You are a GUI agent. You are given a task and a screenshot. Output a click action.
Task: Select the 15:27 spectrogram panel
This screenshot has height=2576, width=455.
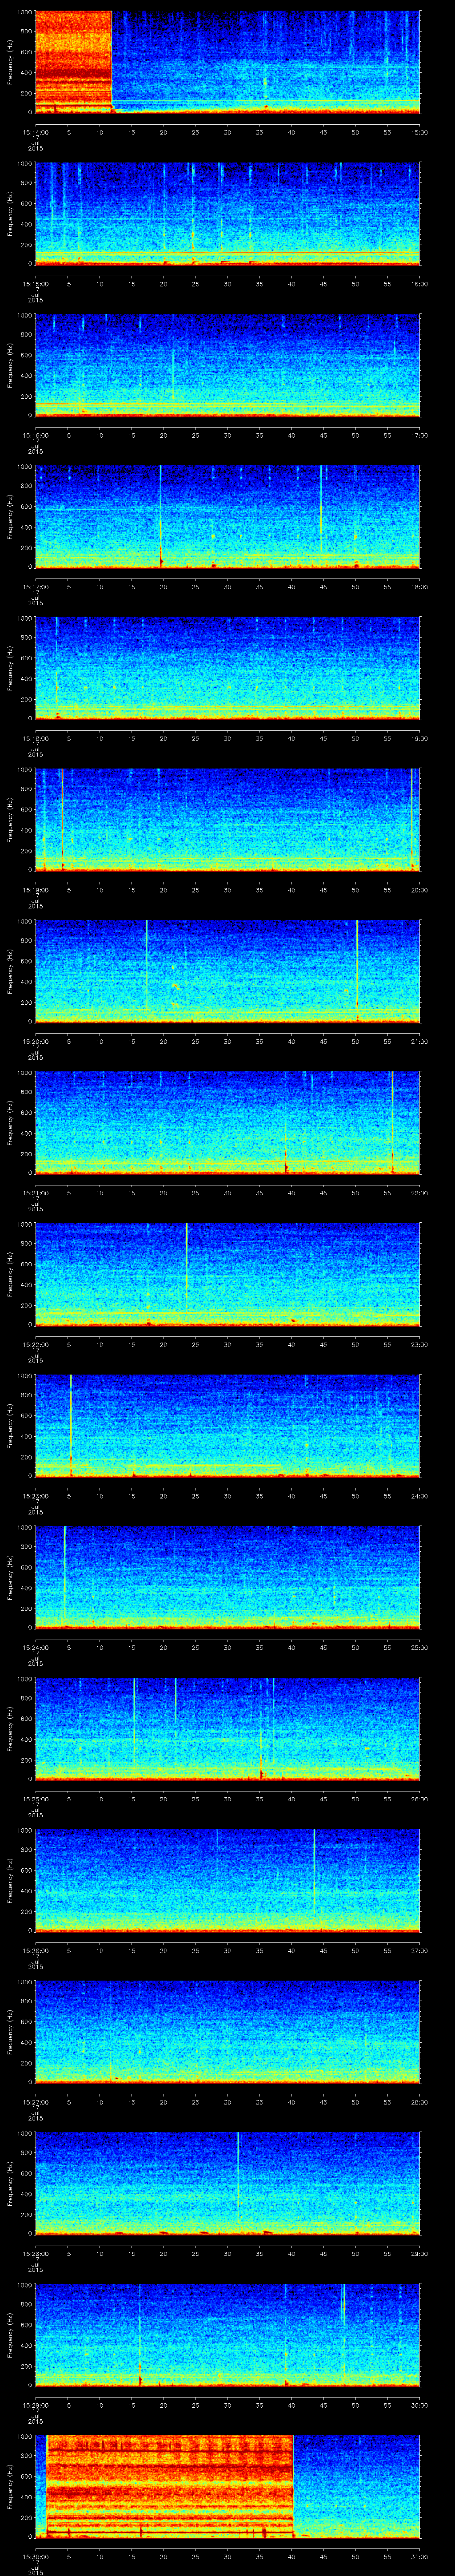click(x=227, y=2030)
